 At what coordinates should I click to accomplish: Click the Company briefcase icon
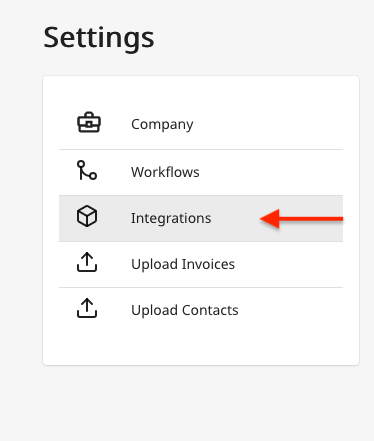pyautogui.click(x=89, y=123)
